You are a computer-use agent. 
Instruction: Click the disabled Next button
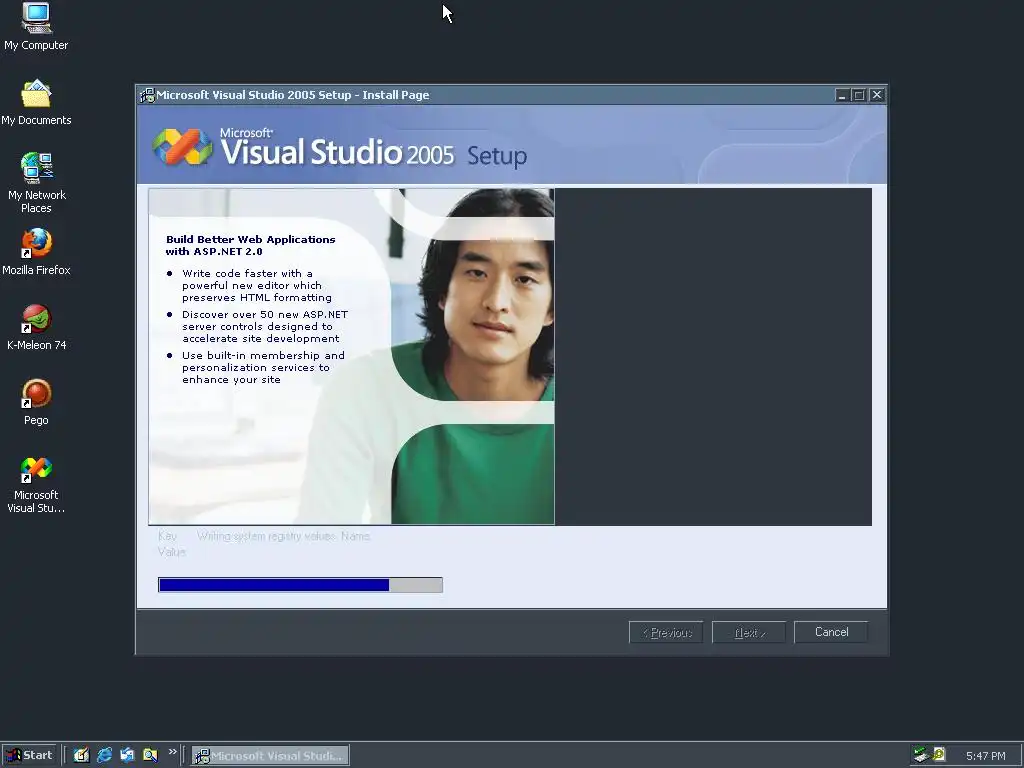[749, 632]
